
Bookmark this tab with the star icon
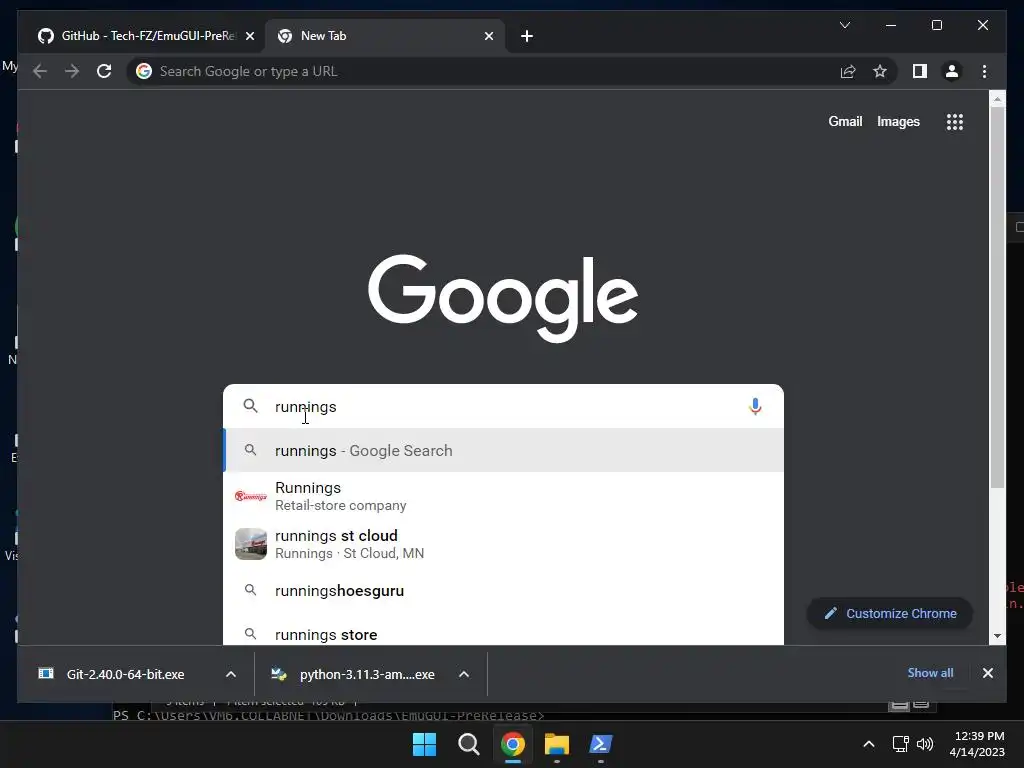[880, 71]
